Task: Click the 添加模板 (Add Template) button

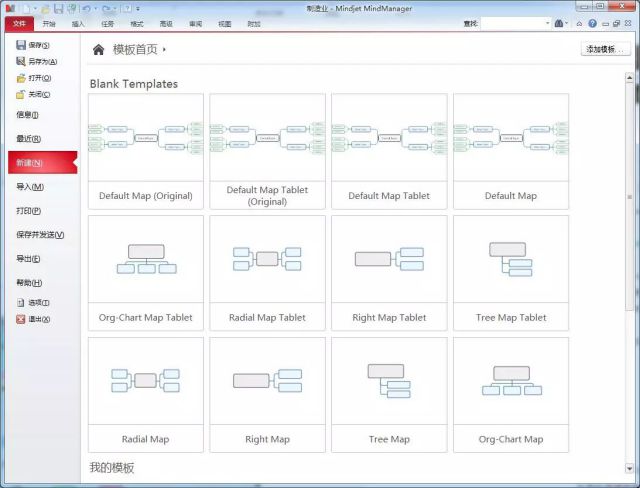Action: click(x=606, y=49)
